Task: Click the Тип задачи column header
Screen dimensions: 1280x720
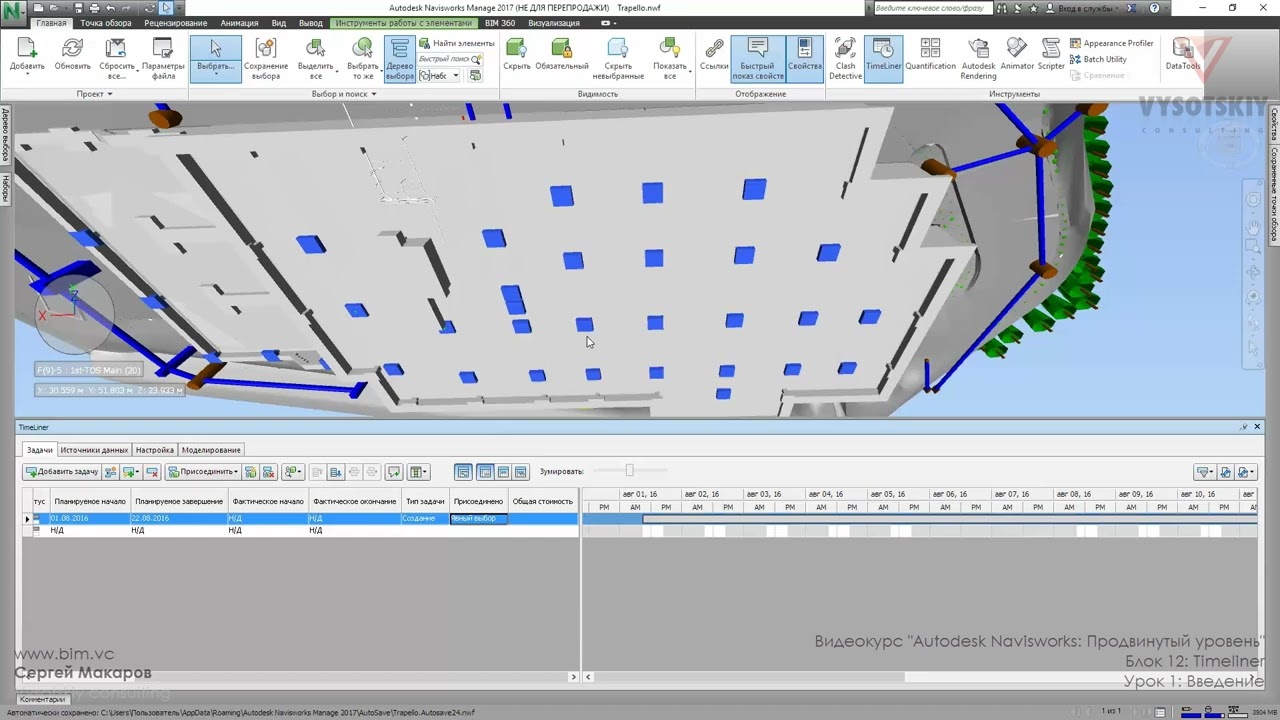Action: (425, 501)
